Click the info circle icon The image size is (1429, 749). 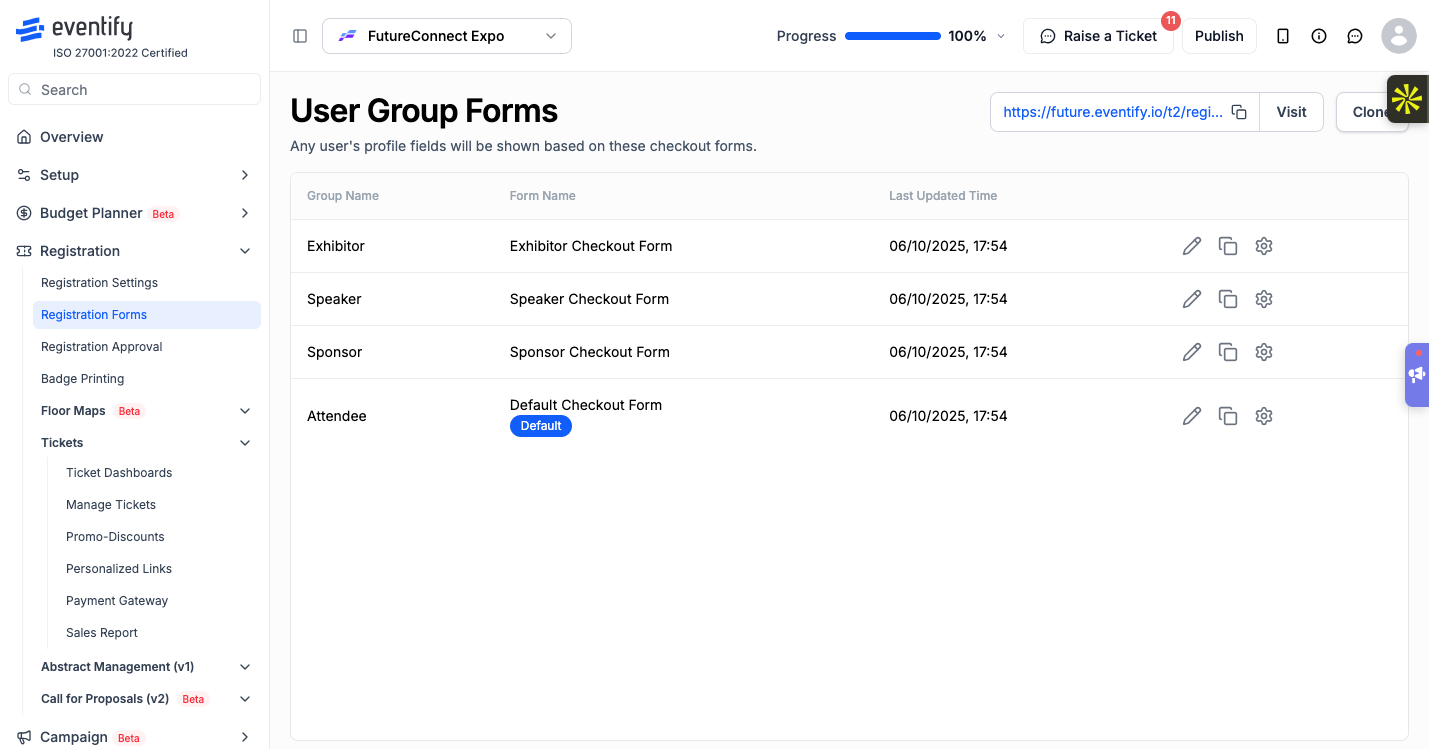pos(1319,36)
